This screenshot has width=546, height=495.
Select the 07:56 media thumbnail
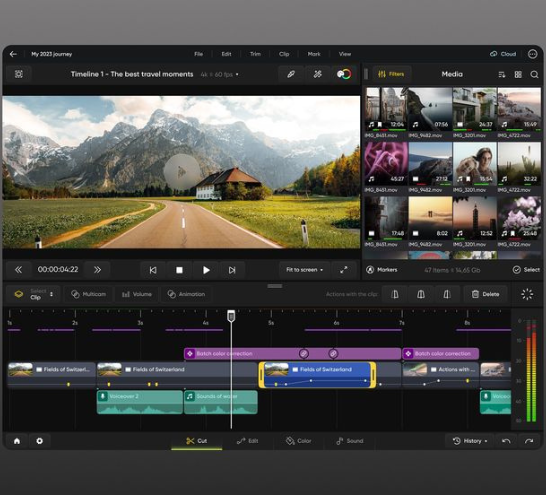tap(430, 109)
